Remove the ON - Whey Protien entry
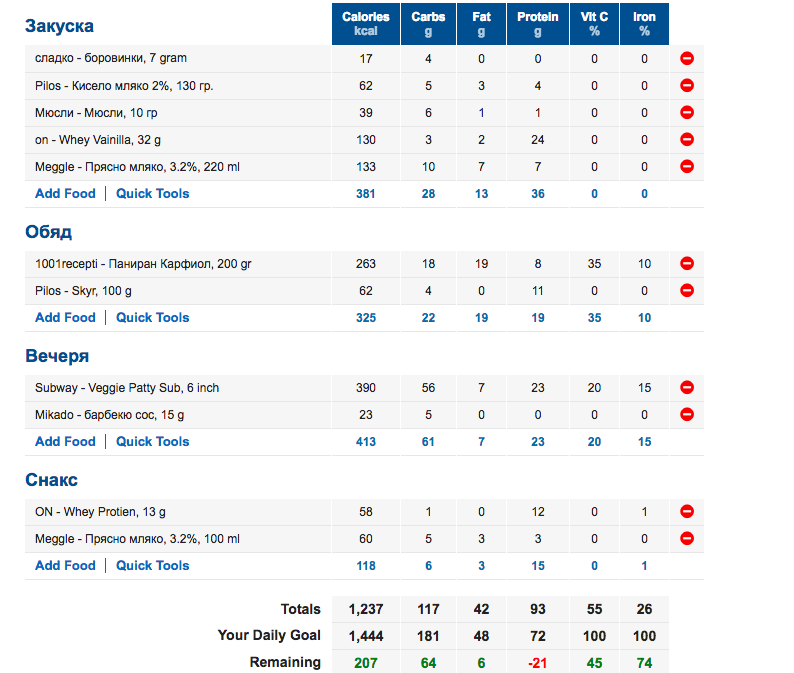794x673 pixels. [x=687, y=512]
